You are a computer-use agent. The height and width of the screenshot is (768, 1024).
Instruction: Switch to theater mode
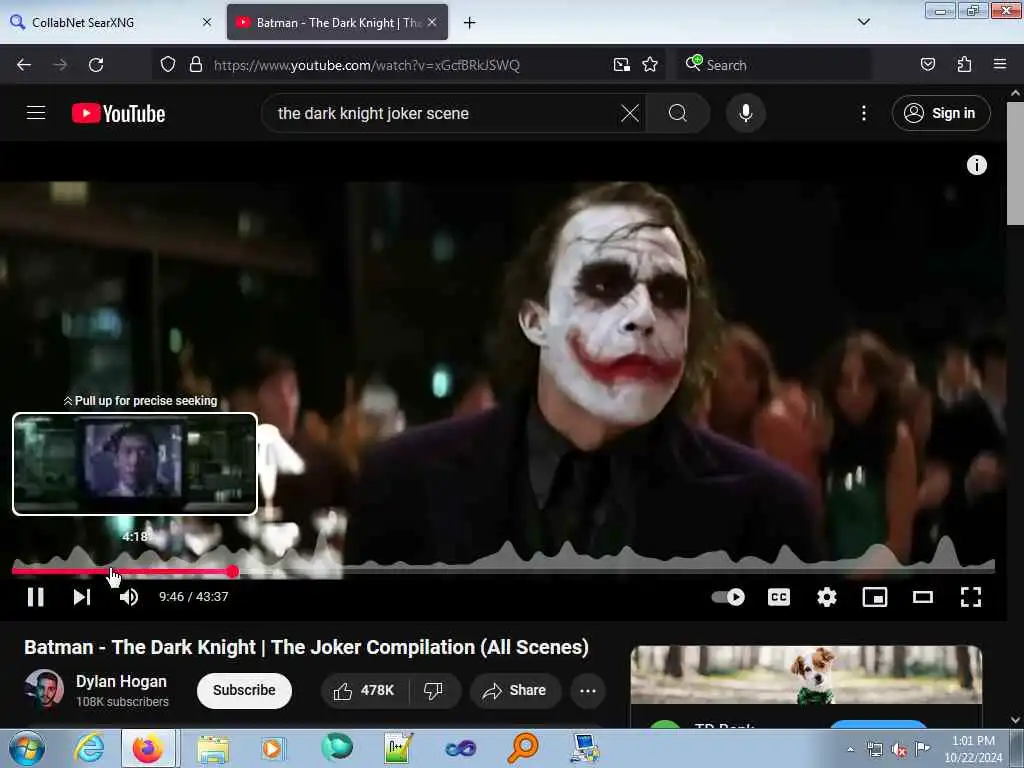(x=923, y=597)
